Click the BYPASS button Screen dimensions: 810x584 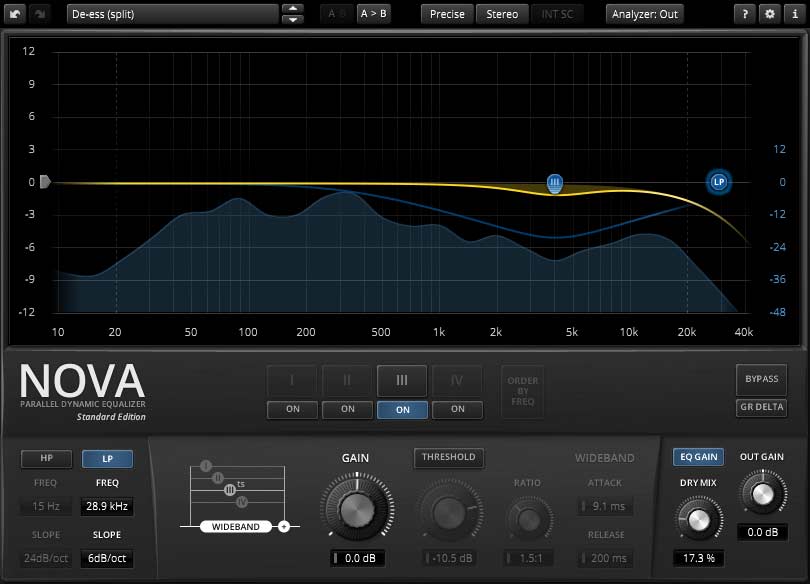[x=761, y=379]
